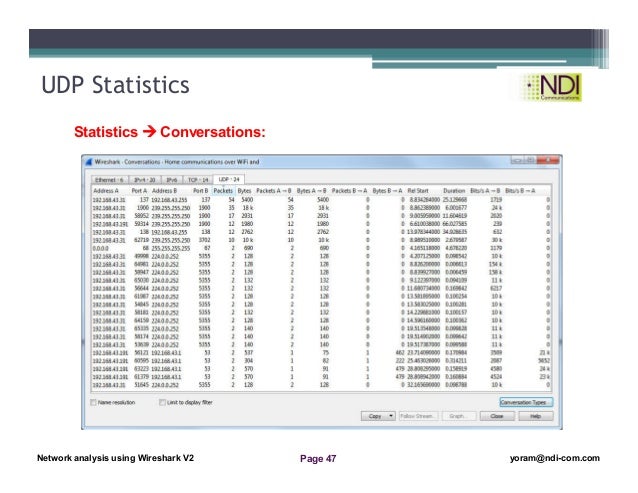Screen dimensions: 638x493
Task: Click Bits/s A → B value 1719
Action: pyautogui.click(x=496, y=200)
